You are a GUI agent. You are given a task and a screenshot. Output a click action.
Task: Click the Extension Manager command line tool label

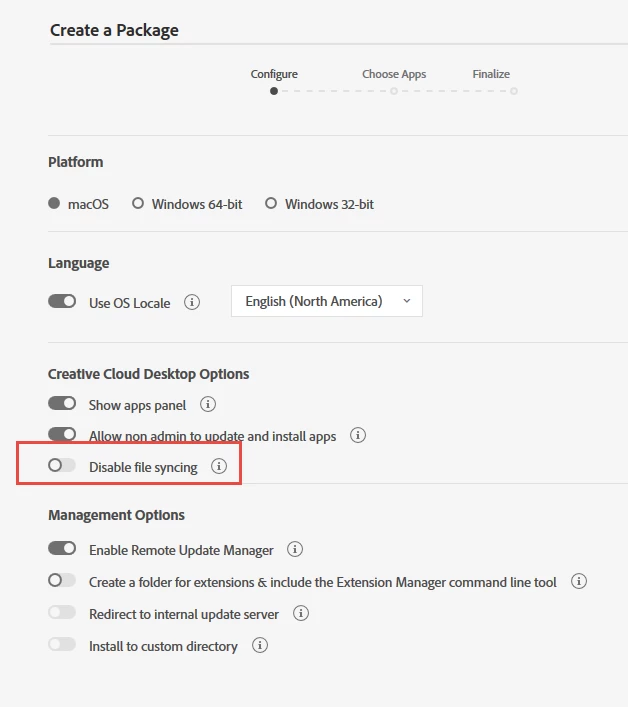coord(323,583)
